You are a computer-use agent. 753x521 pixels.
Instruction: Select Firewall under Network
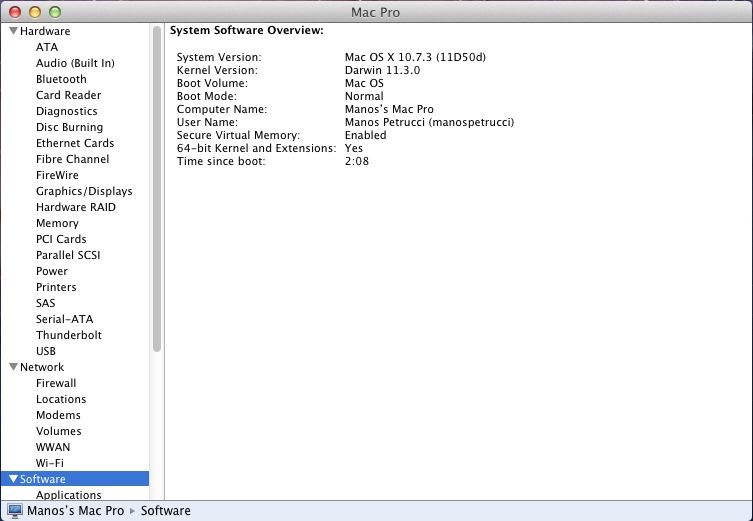click(56, 383)
